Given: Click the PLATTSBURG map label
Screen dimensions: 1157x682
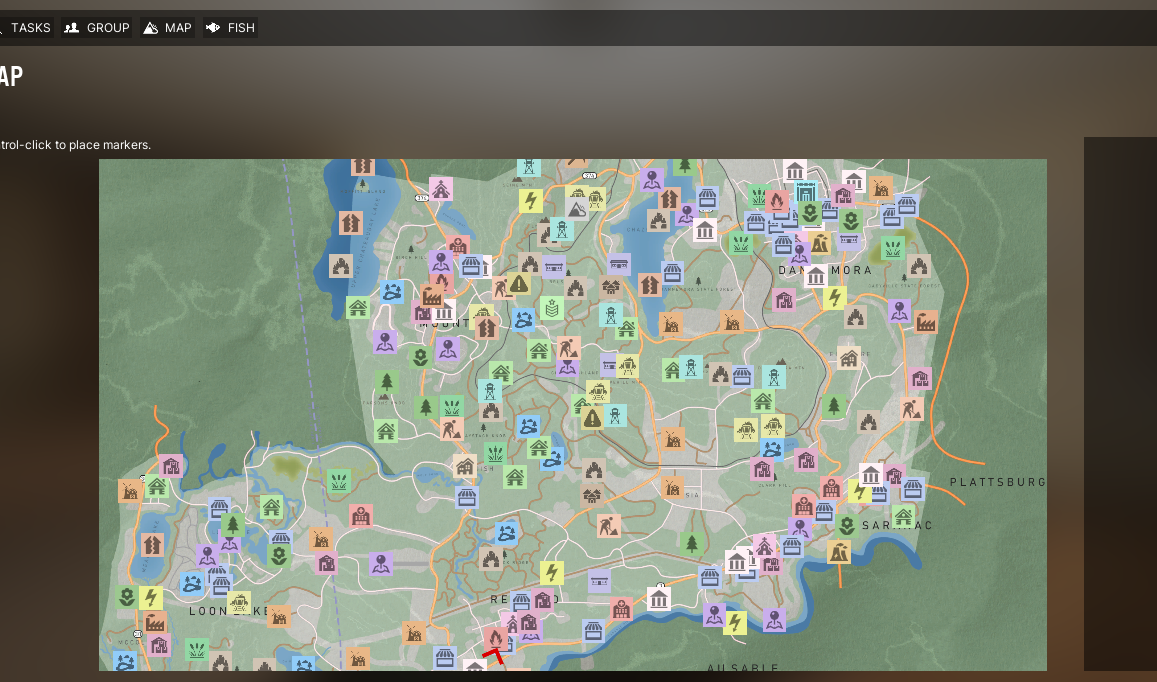Looking at the screenshot, I should [x=998, y=482].
